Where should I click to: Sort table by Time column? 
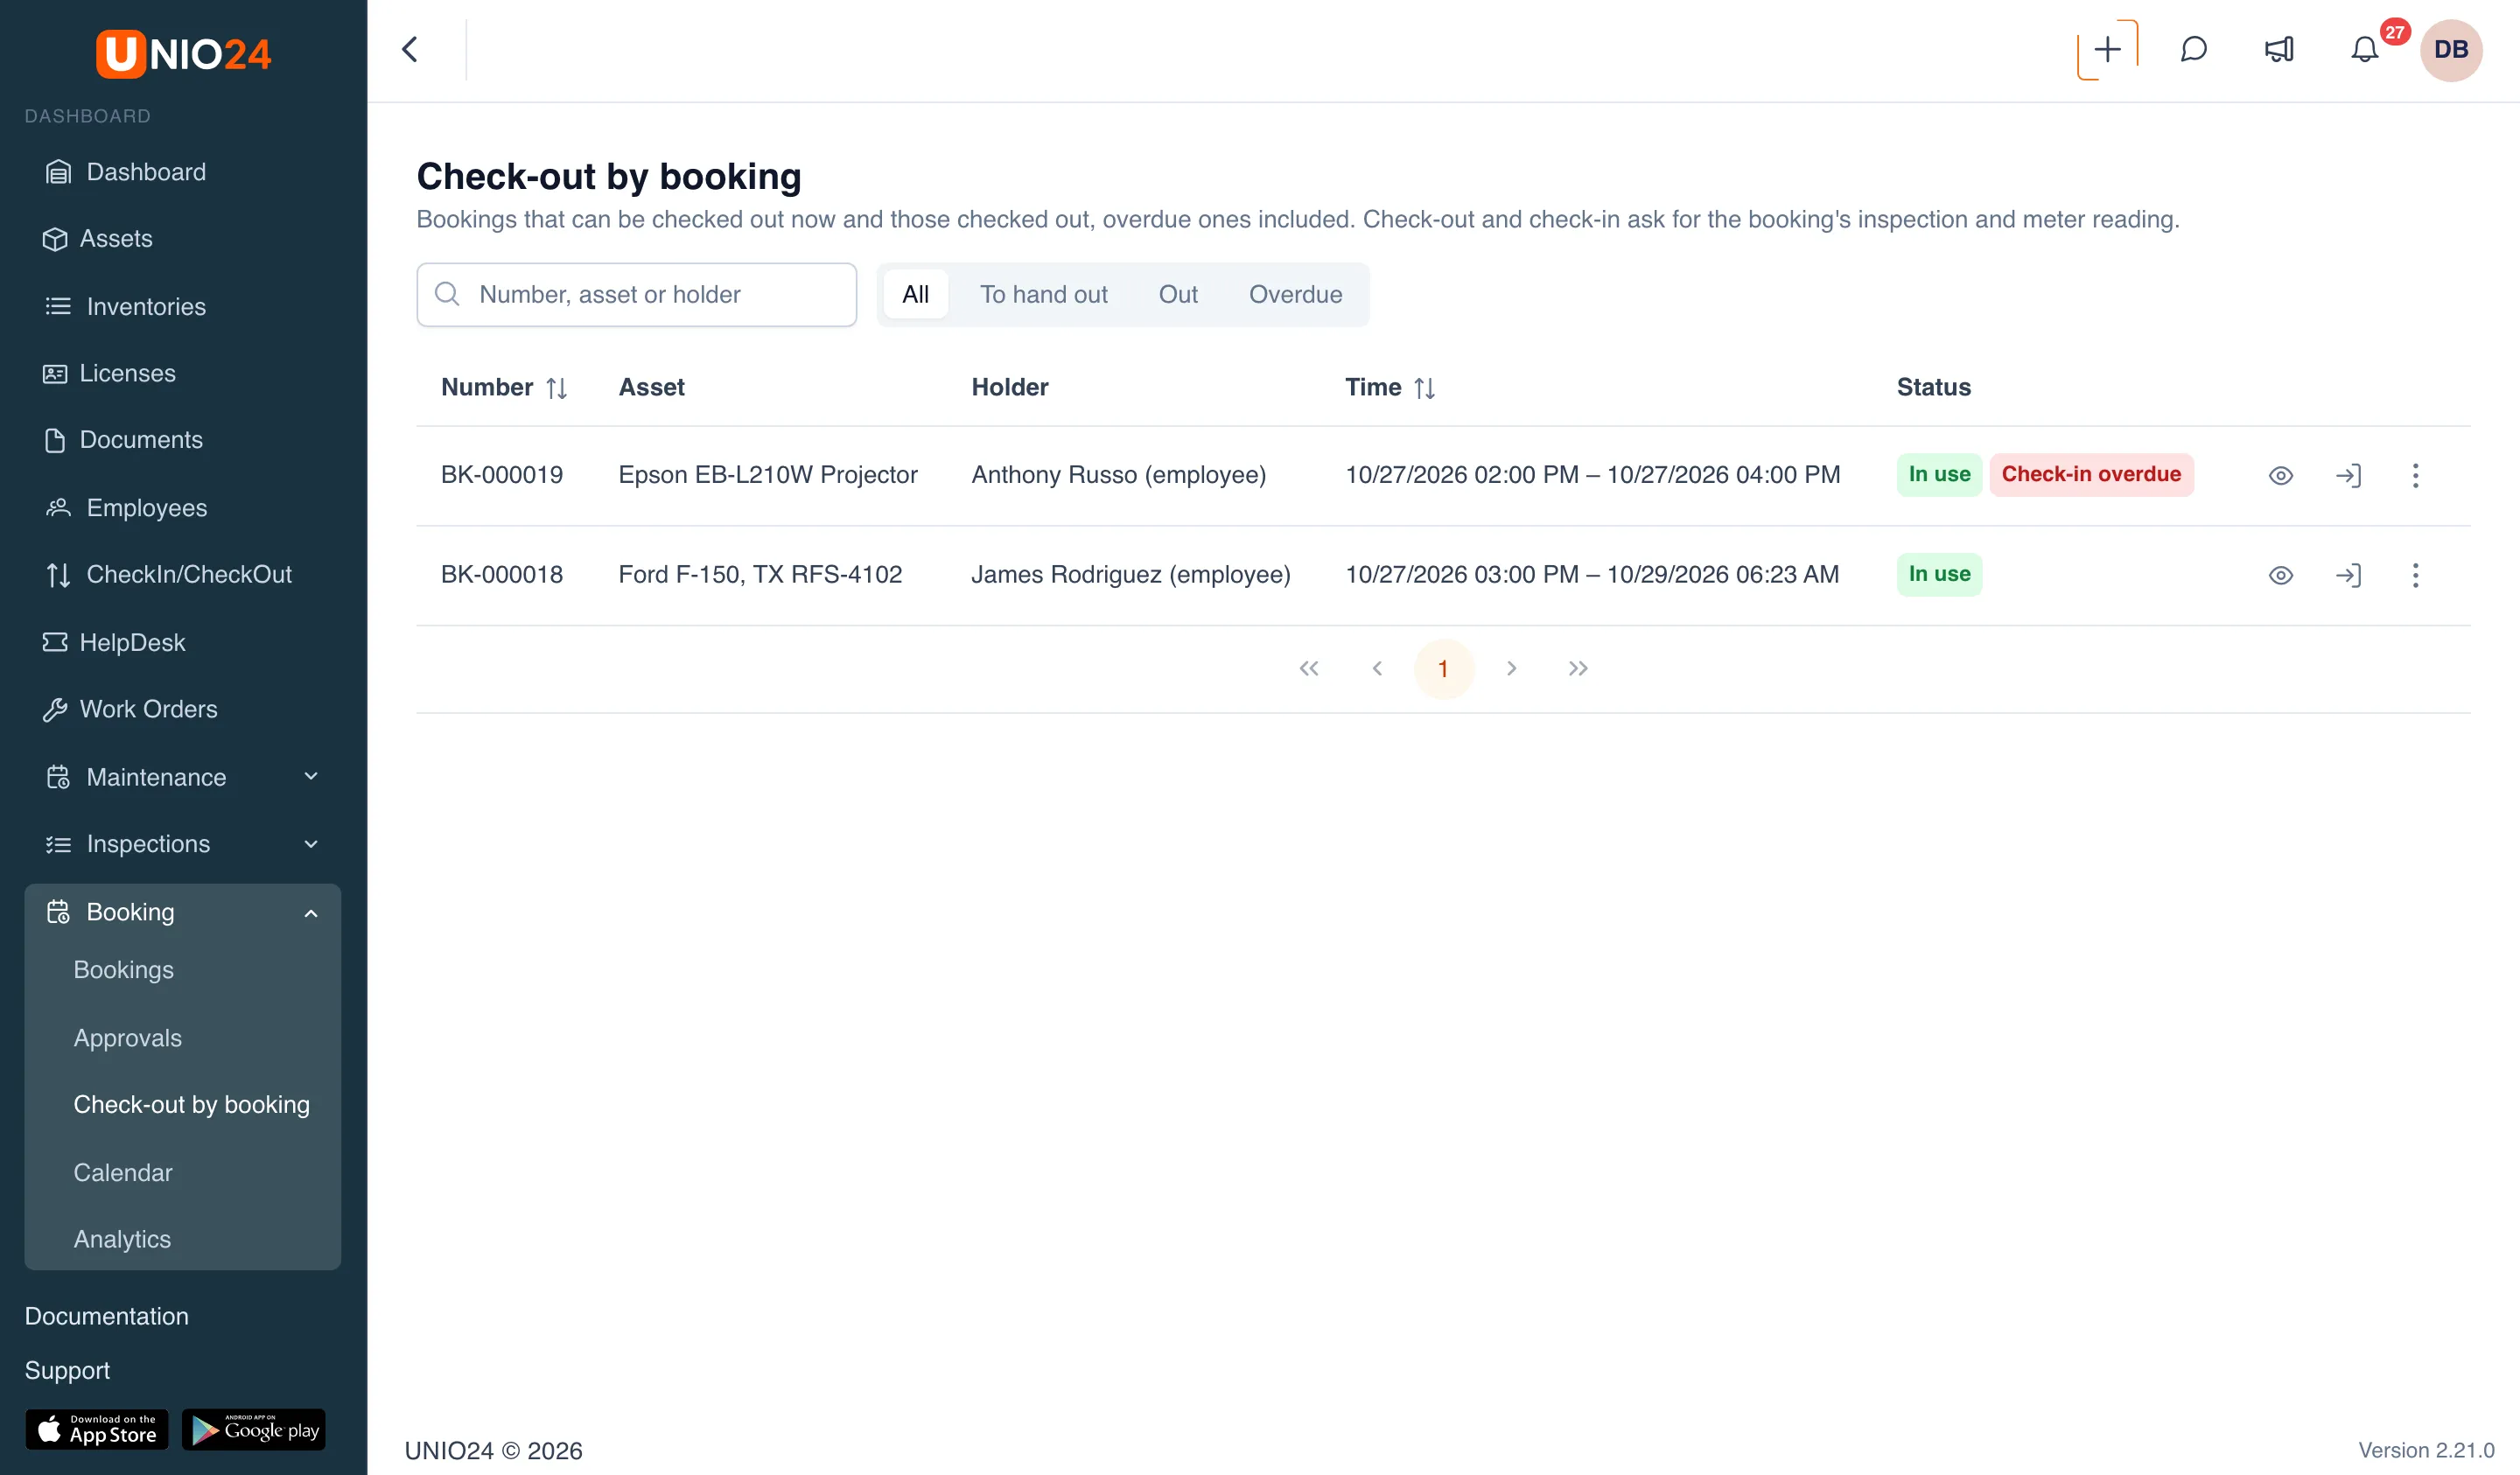pos(1425,388)
